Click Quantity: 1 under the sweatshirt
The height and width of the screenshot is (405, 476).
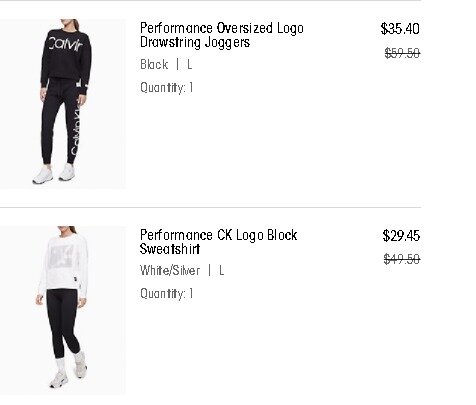point(167,294)
